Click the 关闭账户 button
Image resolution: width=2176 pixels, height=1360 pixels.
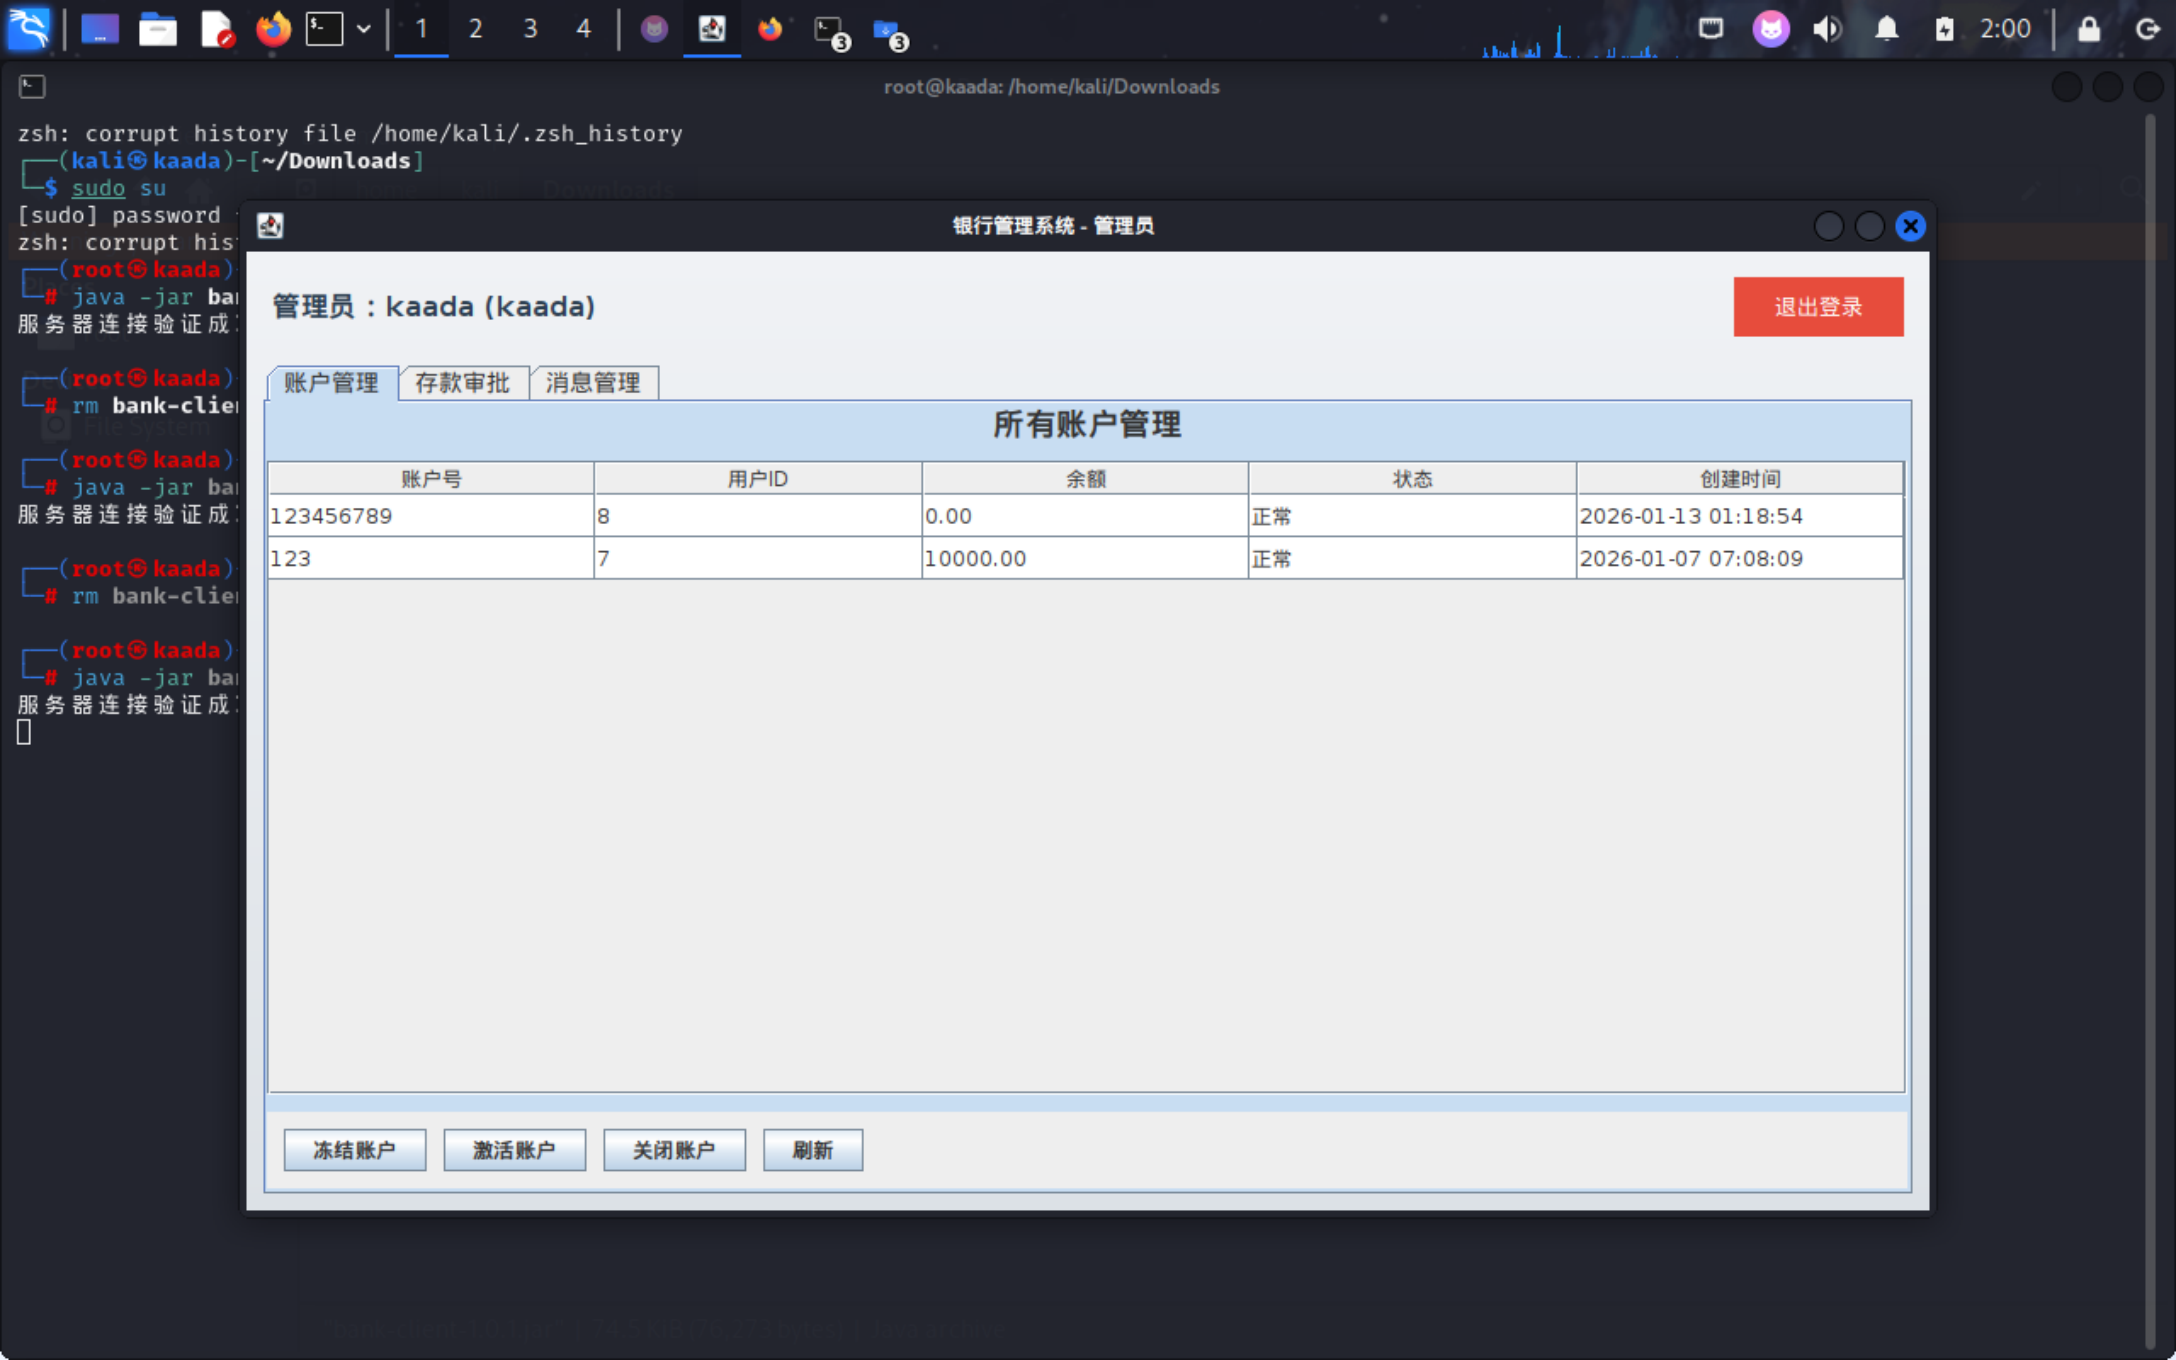tap(674, 1150)
